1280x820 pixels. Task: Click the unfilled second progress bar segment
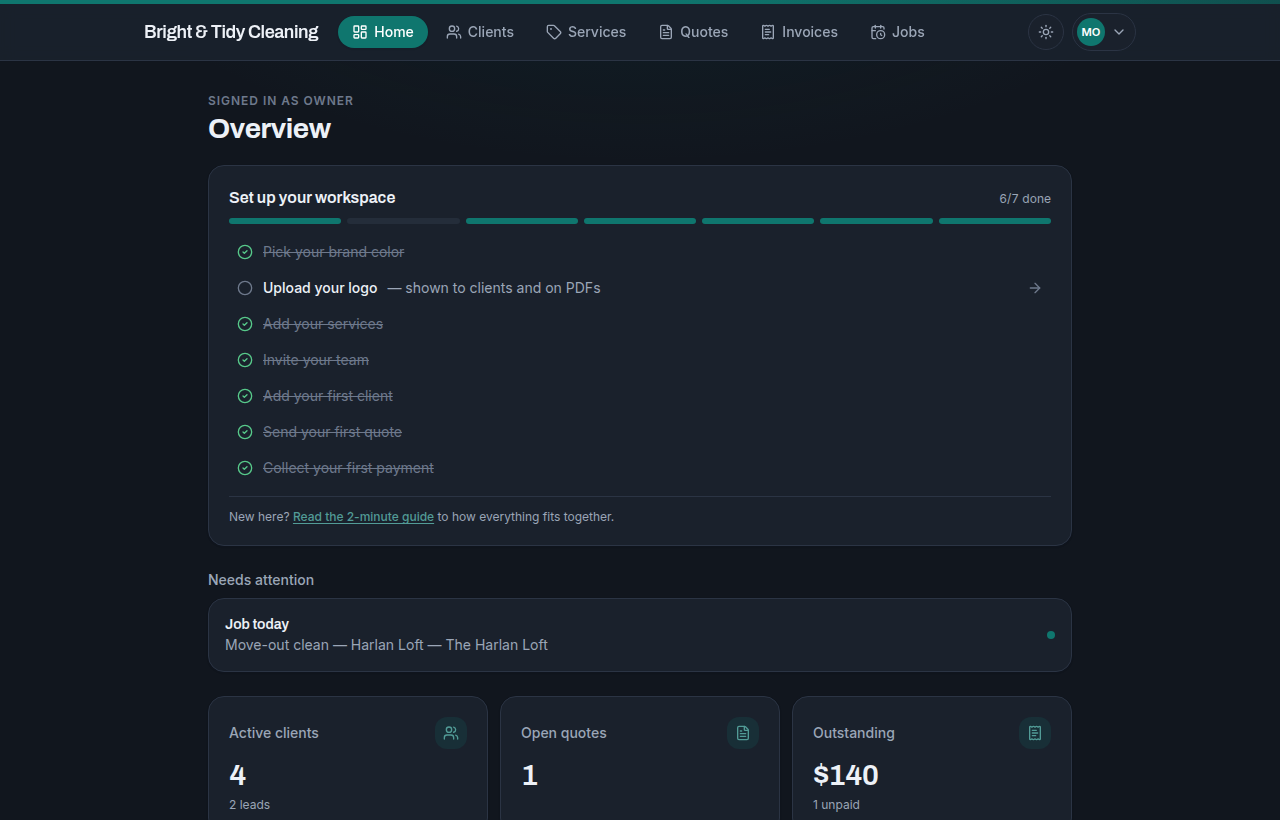click(x=404, y=221)
